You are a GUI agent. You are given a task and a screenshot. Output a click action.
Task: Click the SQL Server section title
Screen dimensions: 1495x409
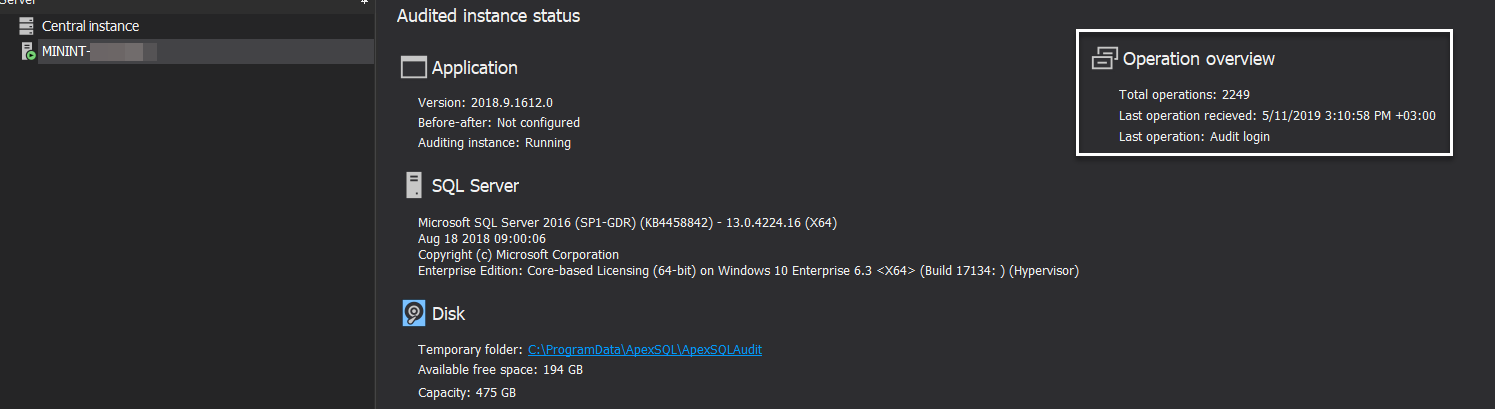coord(475,186)
